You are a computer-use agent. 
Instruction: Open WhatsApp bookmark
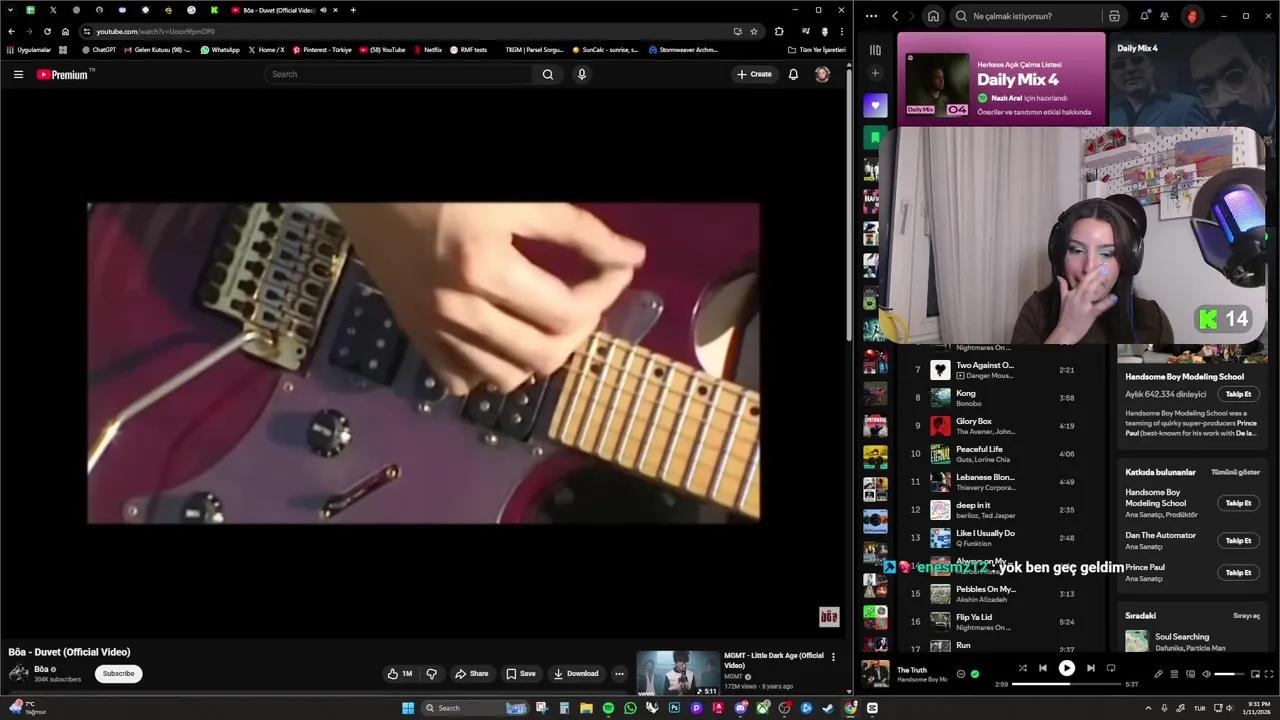(220, 50)
